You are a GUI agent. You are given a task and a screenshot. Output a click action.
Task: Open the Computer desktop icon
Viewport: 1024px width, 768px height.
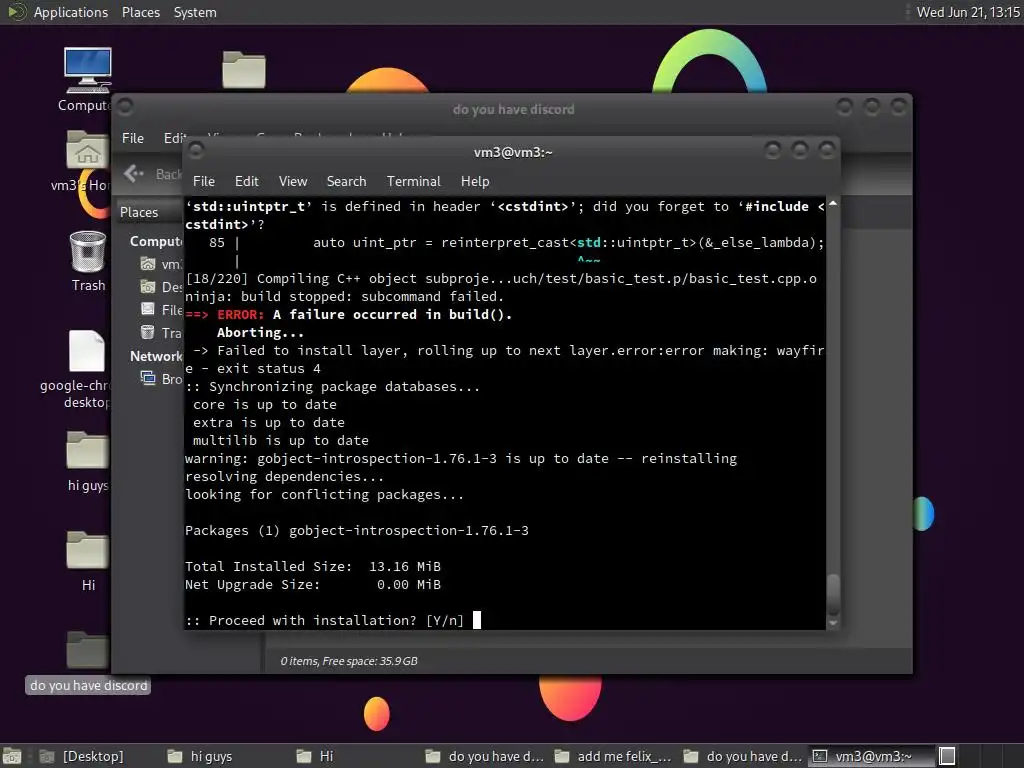point(88,71)
